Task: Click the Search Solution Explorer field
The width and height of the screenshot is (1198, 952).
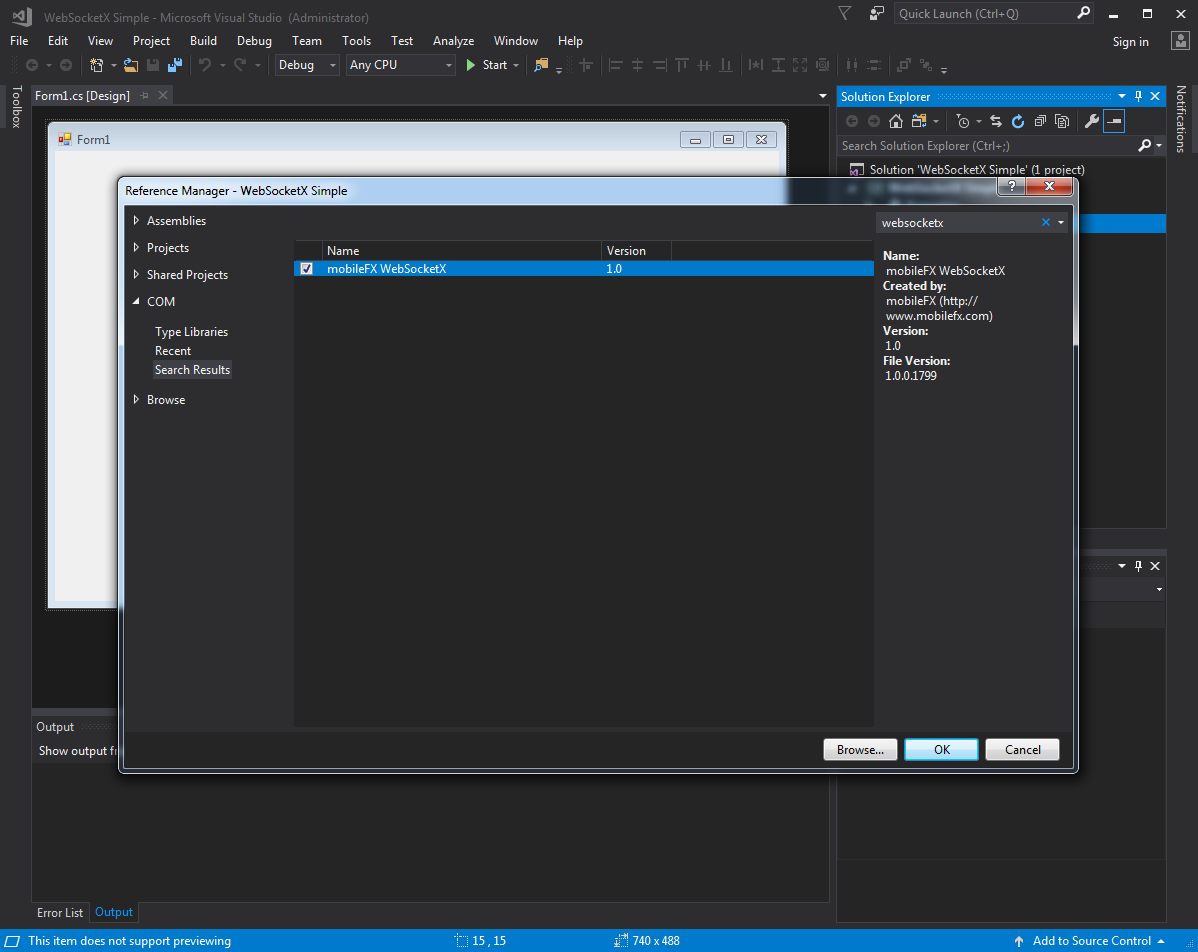Action: 987,145
